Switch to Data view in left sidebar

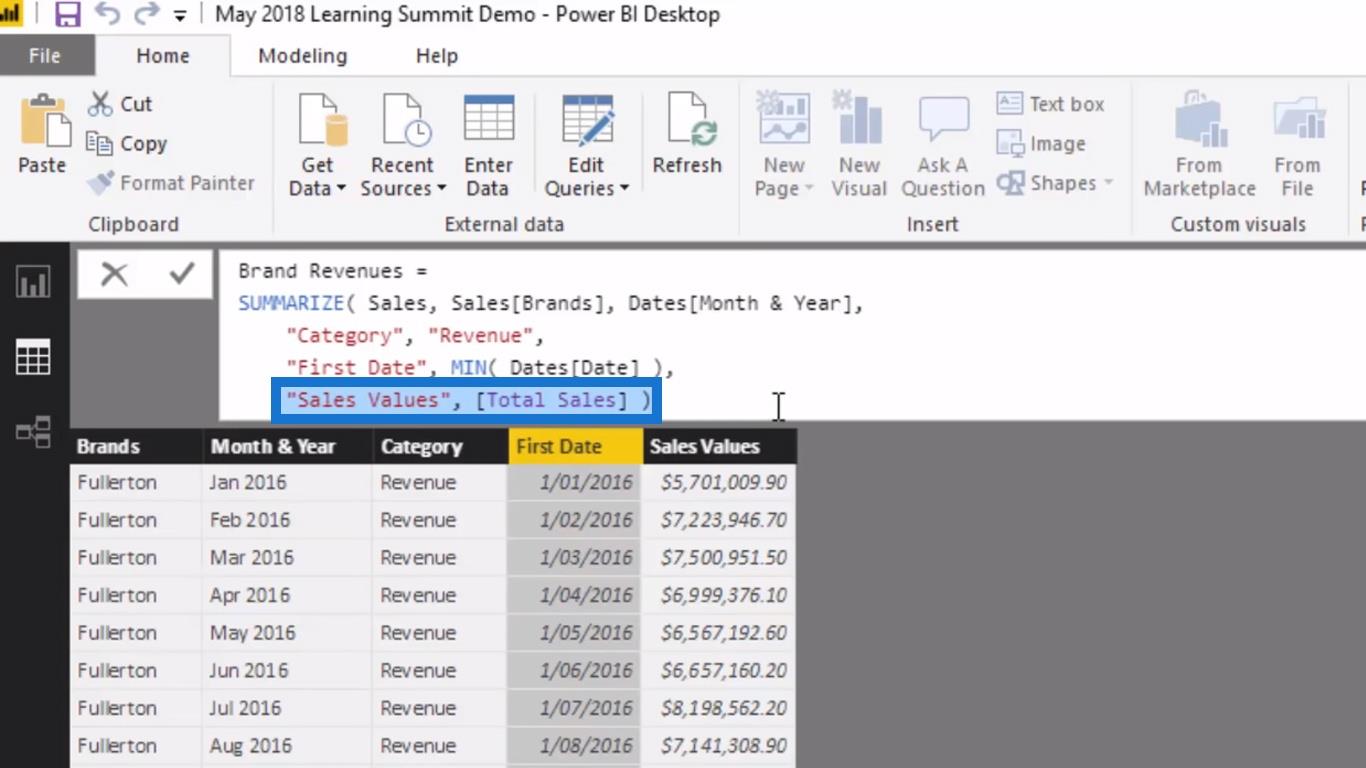pyautogui.click(x=33, y=357)
